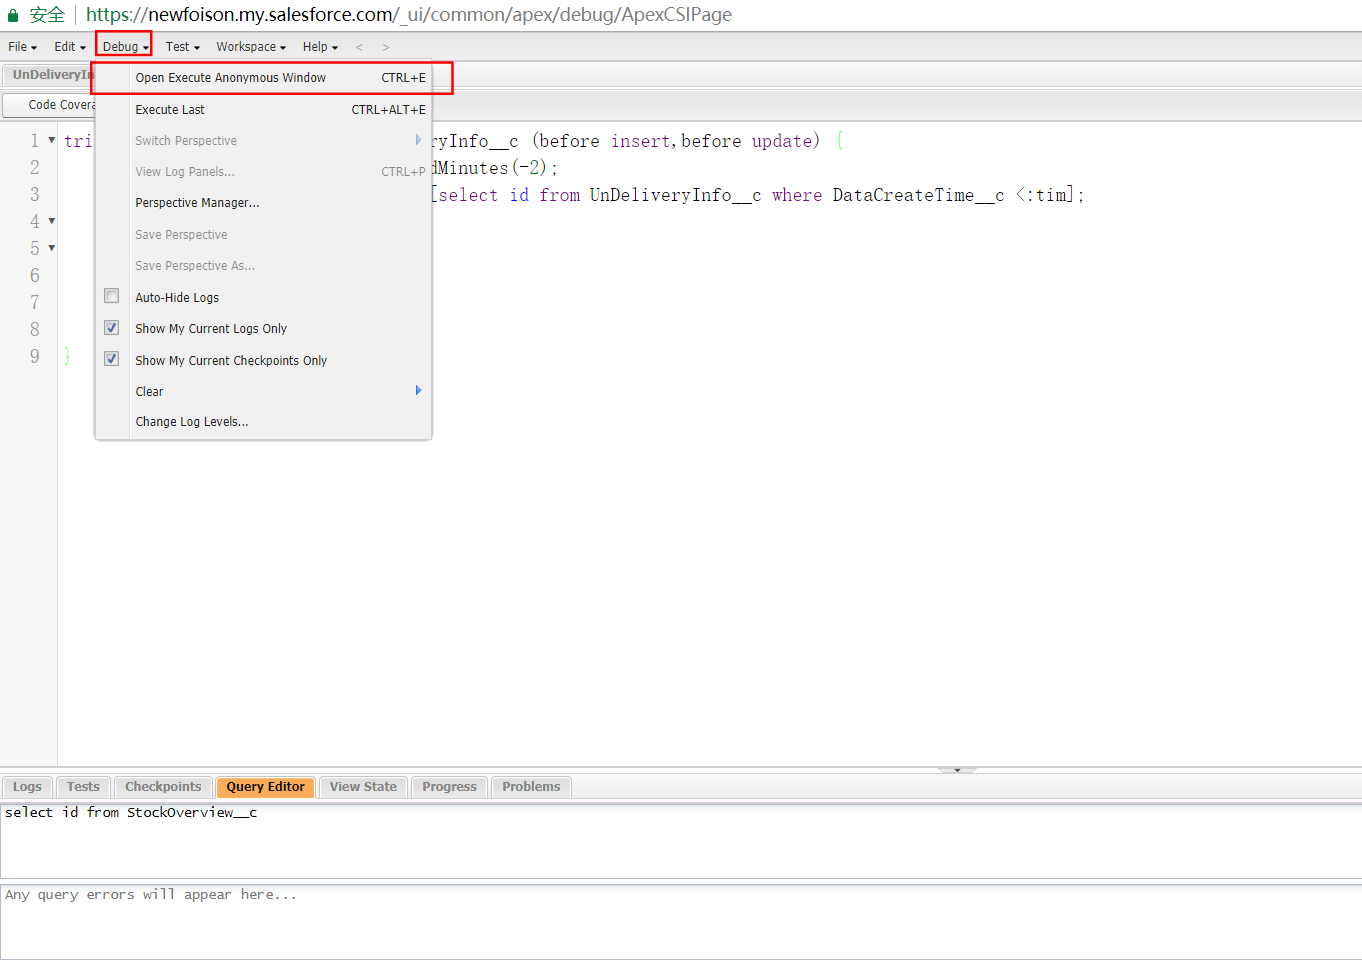Switch to the Tests tab

point(83,787)
